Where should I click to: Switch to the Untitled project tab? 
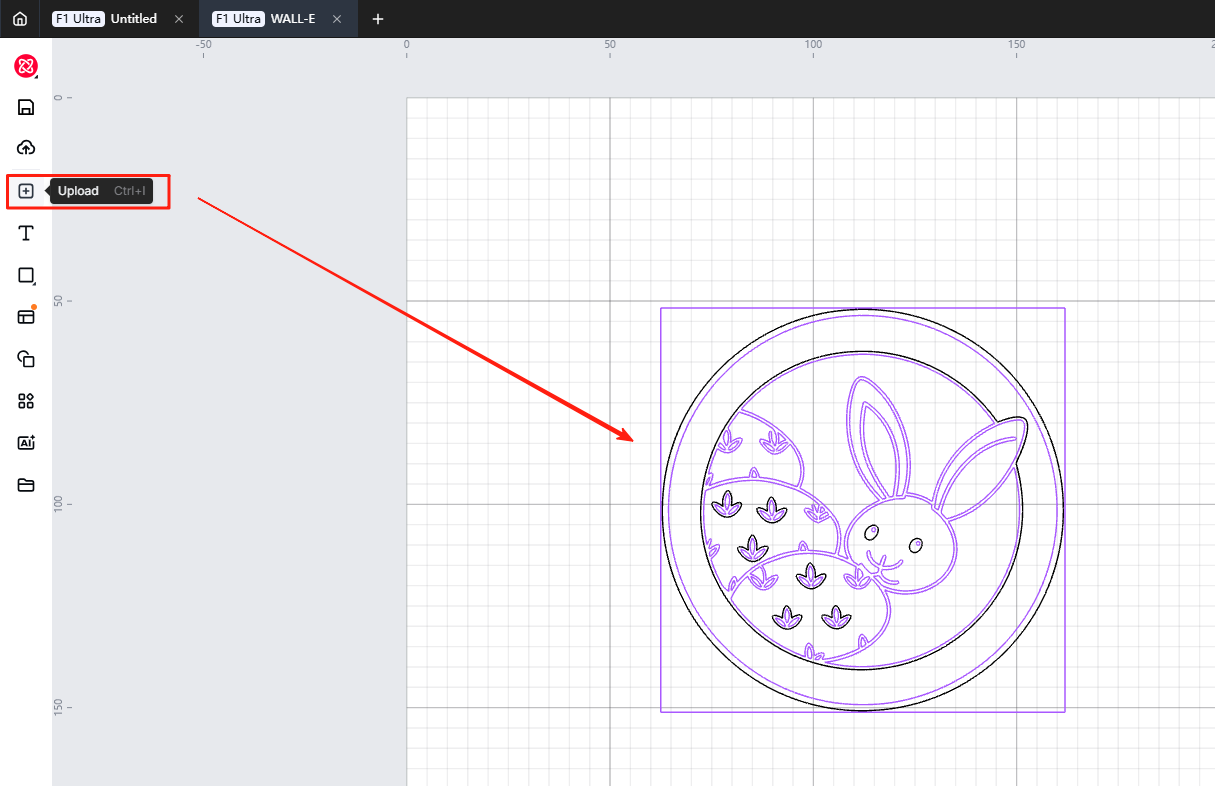133,19
